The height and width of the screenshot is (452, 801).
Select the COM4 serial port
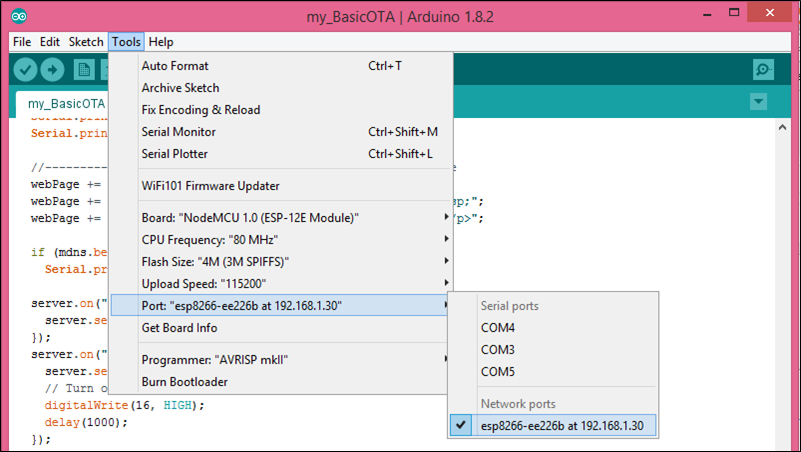553,328
